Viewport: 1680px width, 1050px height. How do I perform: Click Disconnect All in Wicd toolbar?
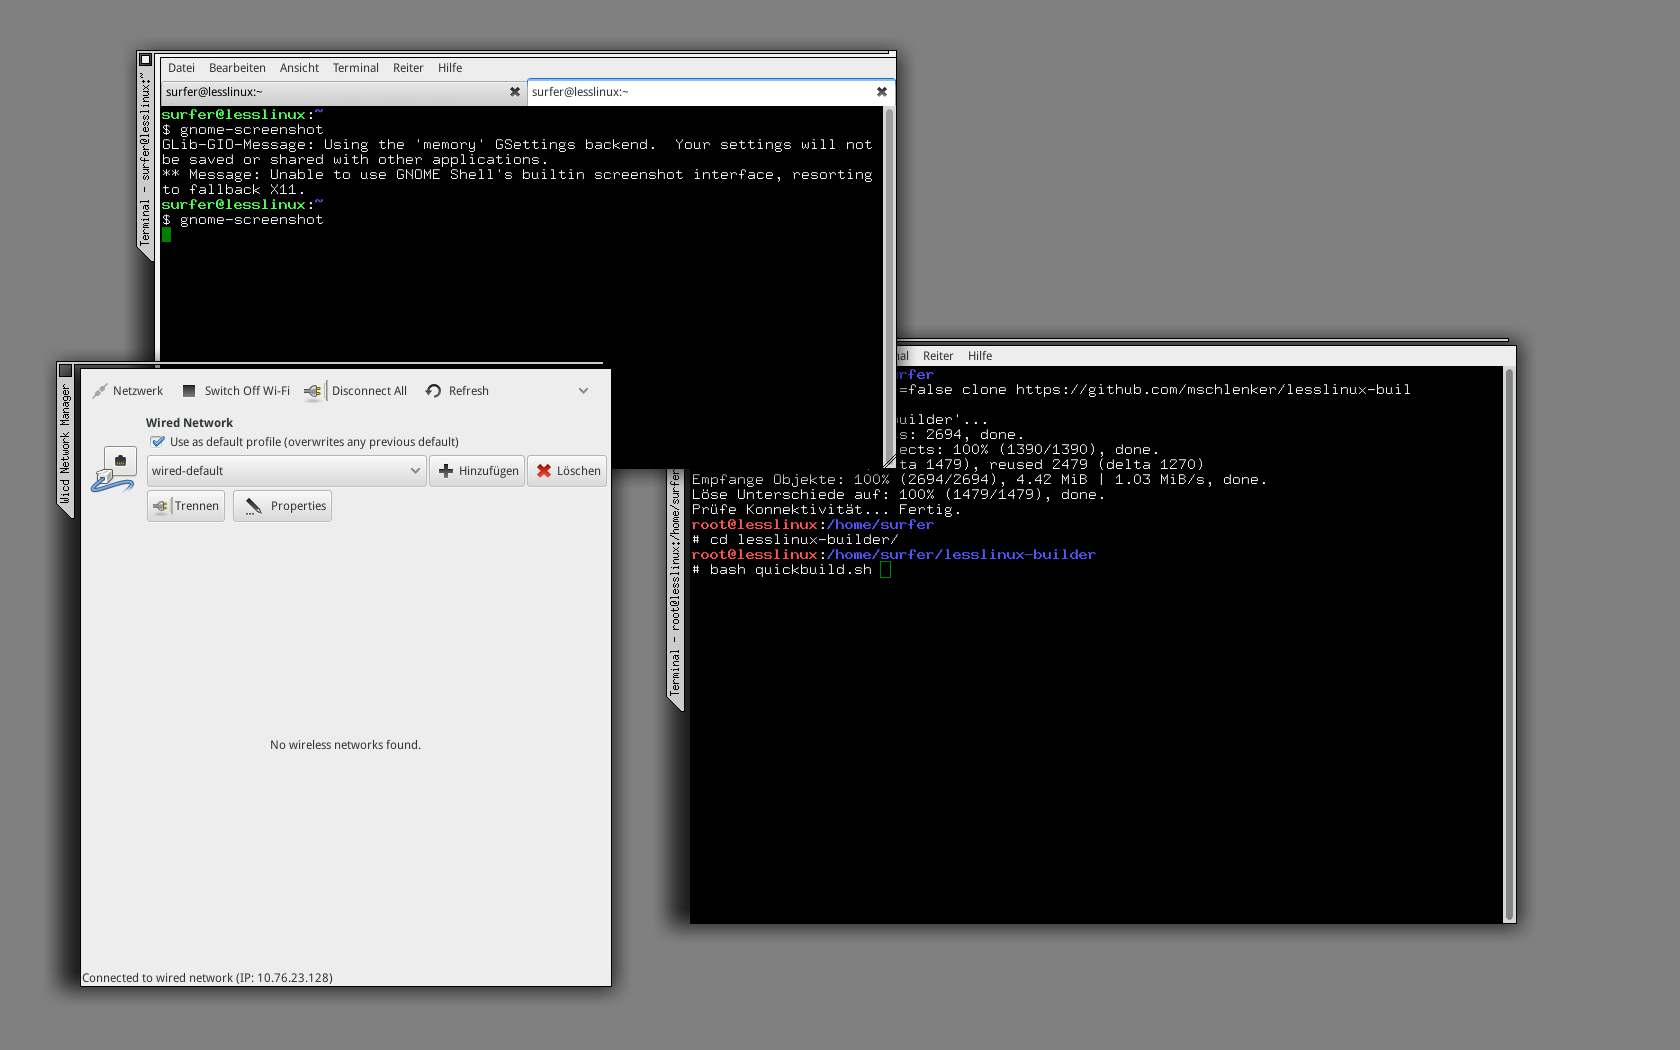tap(357, 391)
